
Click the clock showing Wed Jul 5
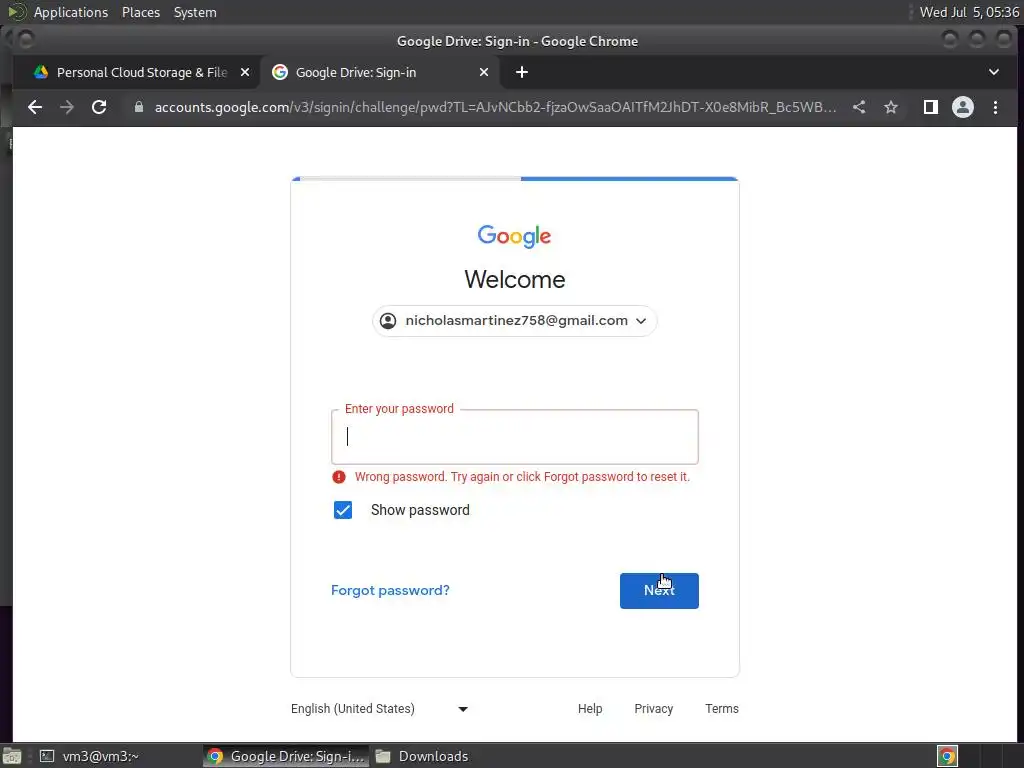coord(969,12)
